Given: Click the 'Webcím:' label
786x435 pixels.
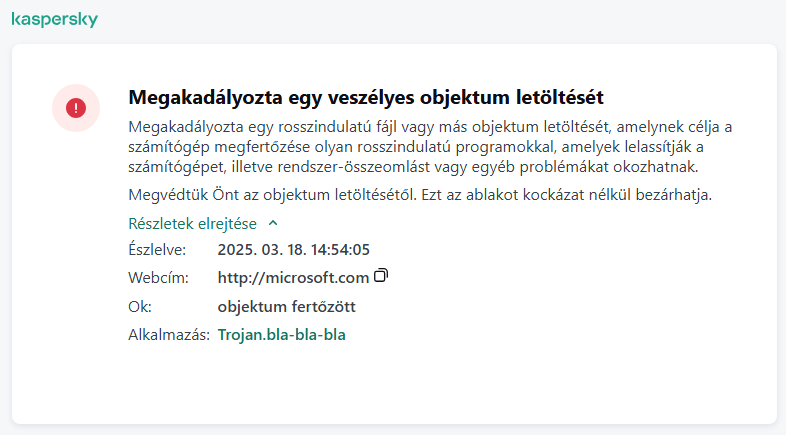Looking at the screenshot, I should point(156,278).
